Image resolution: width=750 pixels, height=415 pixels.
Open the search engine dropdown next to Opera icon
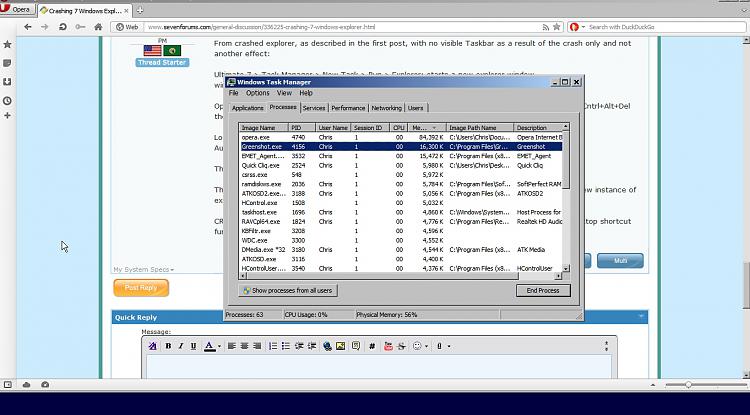[x=584, y=27]
